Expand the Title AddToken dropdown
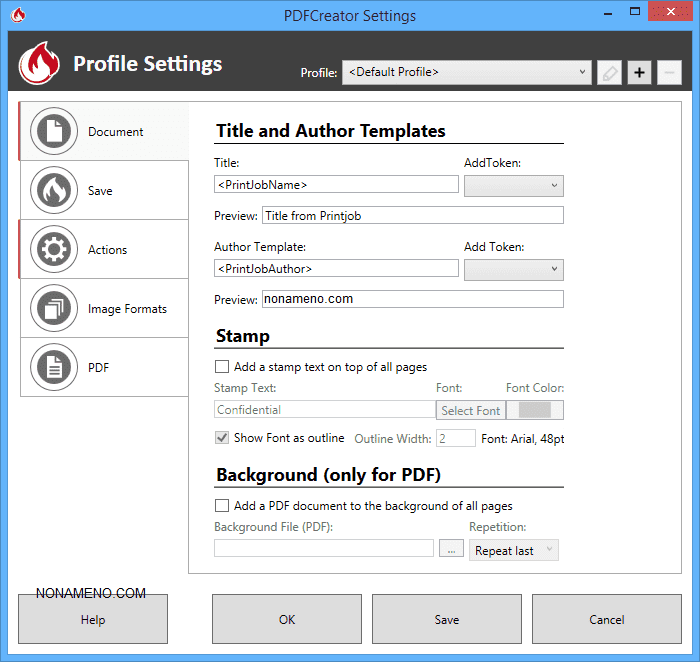This screenshot has width=700, height=662. [513, 185]
